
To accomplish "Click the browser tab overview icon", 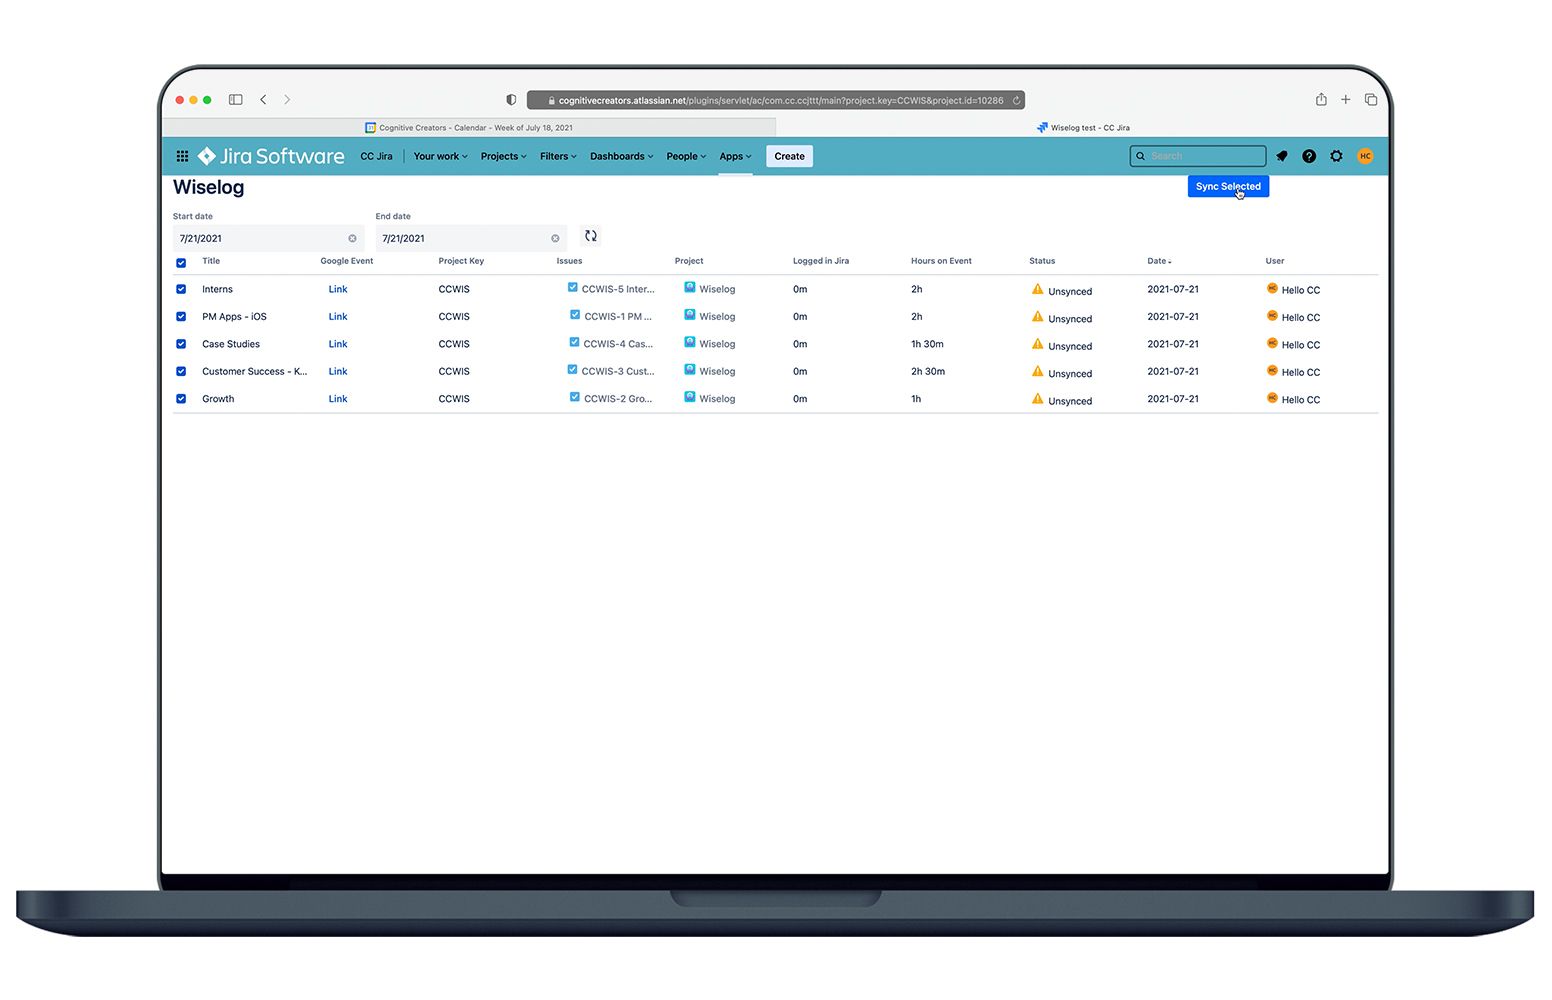I will click(1371, 99).
